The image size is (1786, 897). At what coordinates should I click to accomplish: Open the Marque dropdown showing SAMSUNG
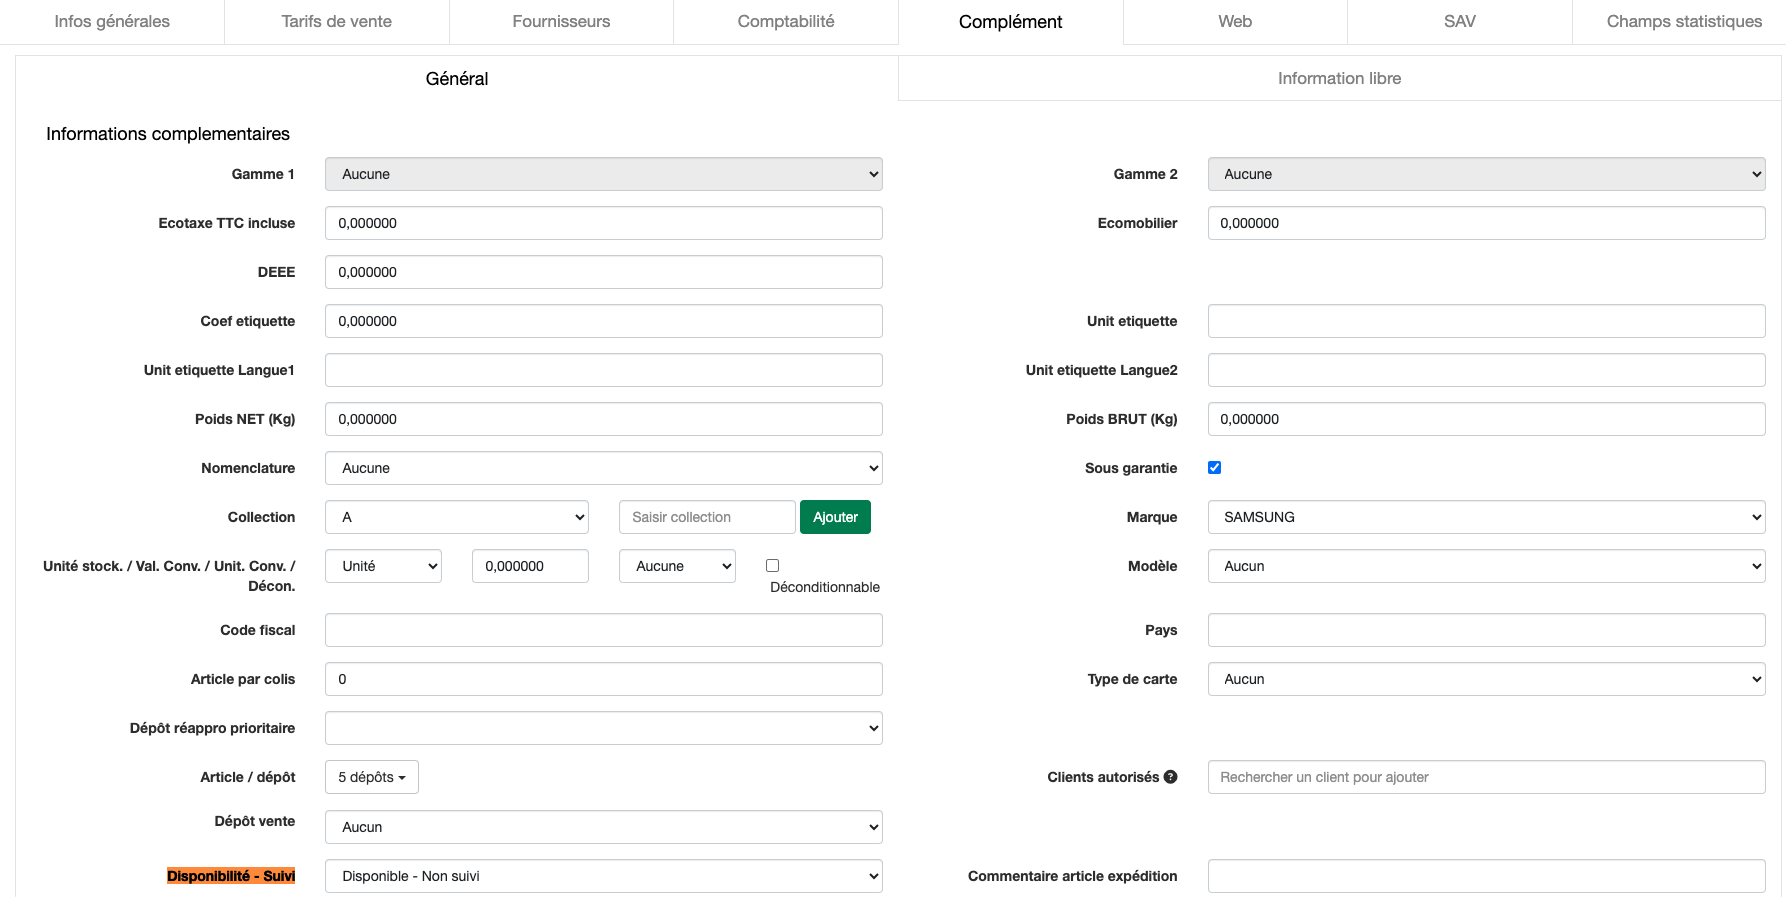pyautogui.click(x=1485, y=517)
